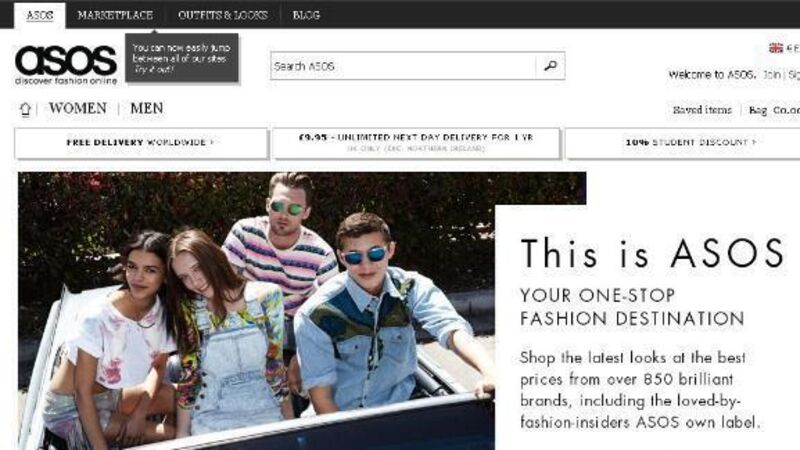This screenshot has height=450, width=800.
Task: Open the WOMEN section
Action: pyautogui.click(x=78, y=108)
